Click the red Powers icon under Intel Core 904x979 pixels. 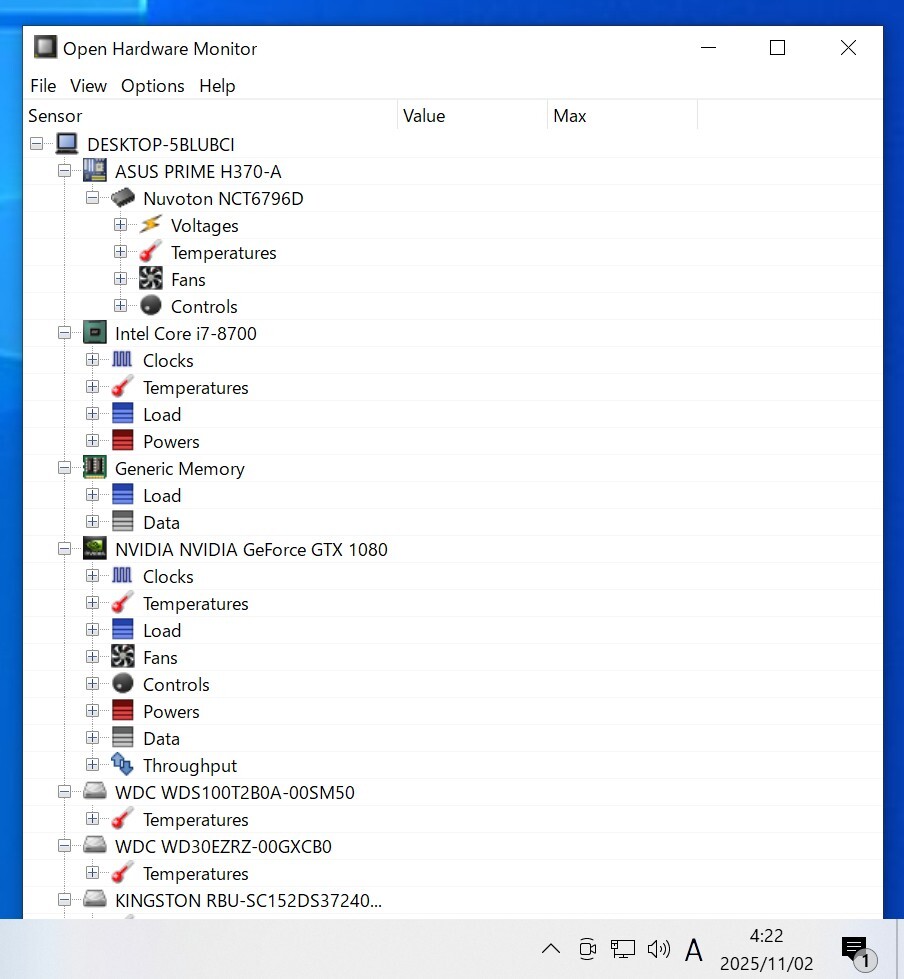click(x=122, y=440)
